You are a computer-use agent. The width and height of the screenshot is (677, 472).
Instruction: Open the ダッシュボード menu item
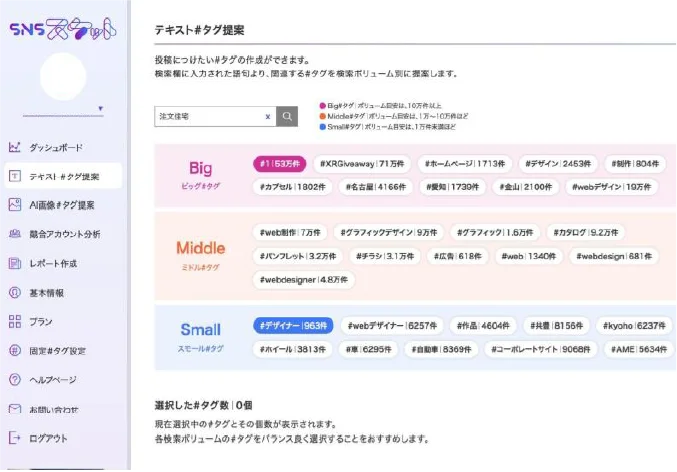[x=56, y=148]
